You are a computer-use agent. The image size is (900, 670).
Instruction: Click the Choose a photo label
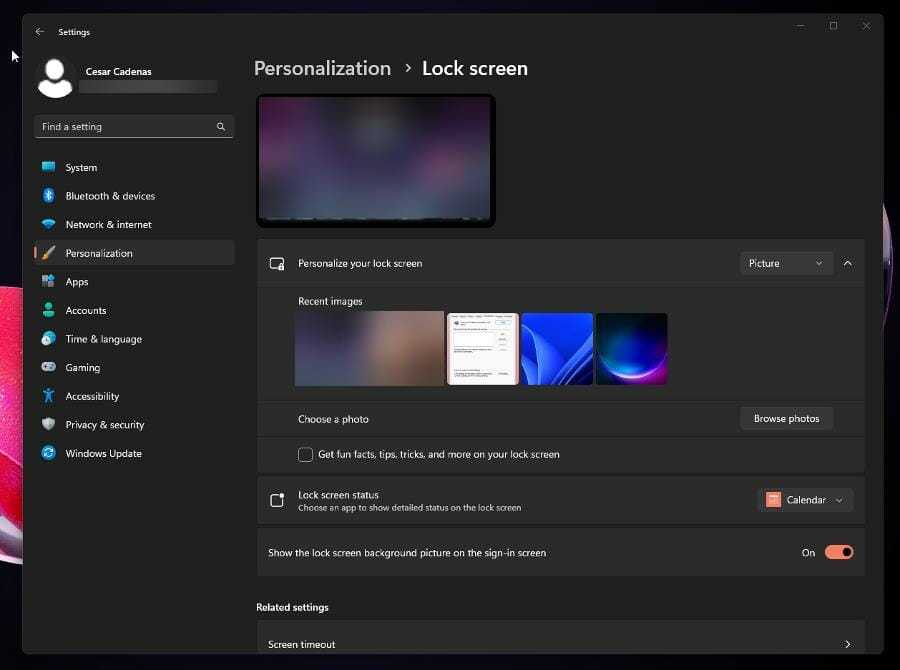pos(333,419)
